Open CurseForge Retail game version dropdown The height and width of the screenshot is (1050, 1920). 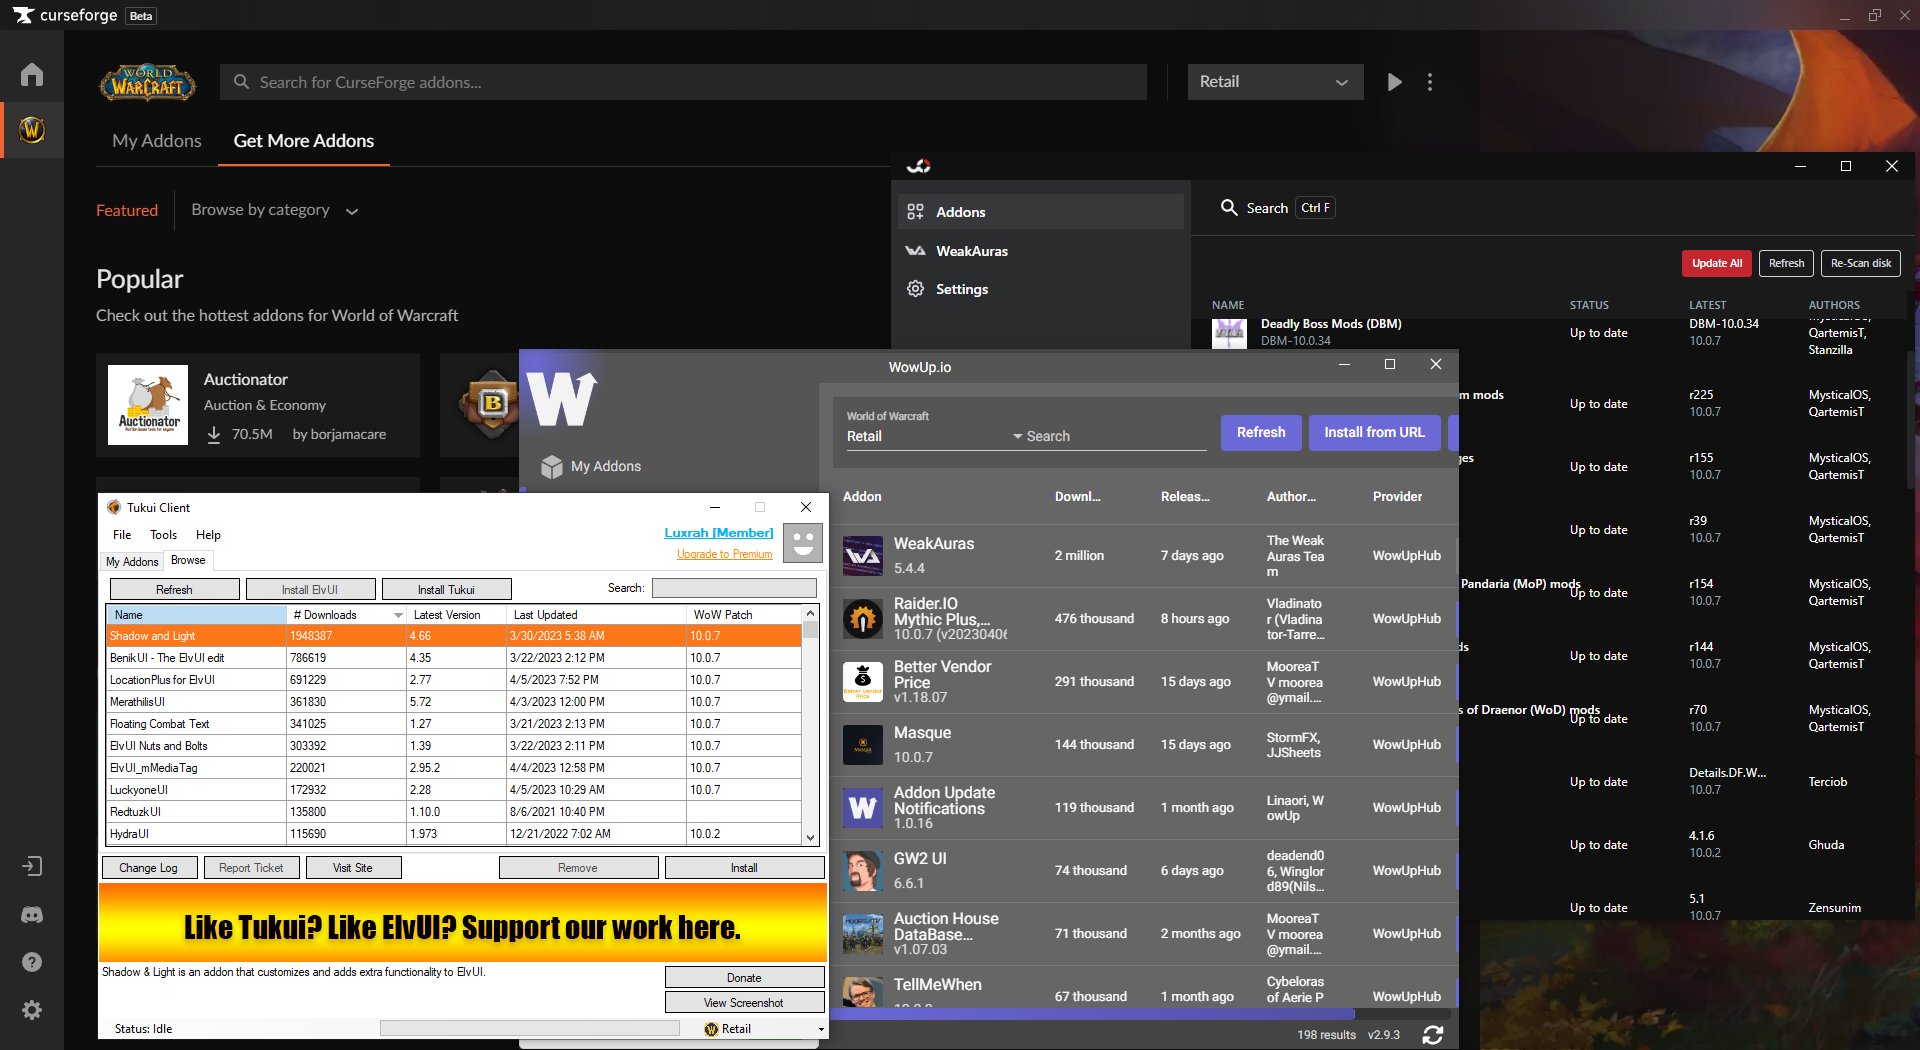pyautogui.click(x=1275, y=82)
